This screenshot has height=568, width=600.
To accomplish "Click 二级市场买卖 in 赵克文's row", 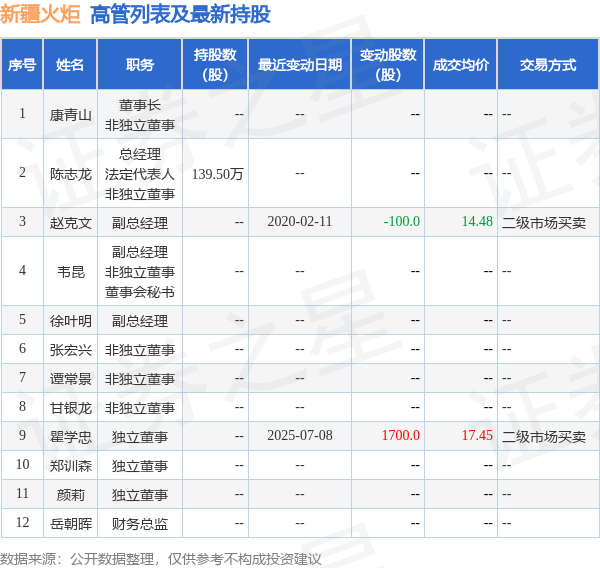I will pyautogui.click(x=544, y=222).
